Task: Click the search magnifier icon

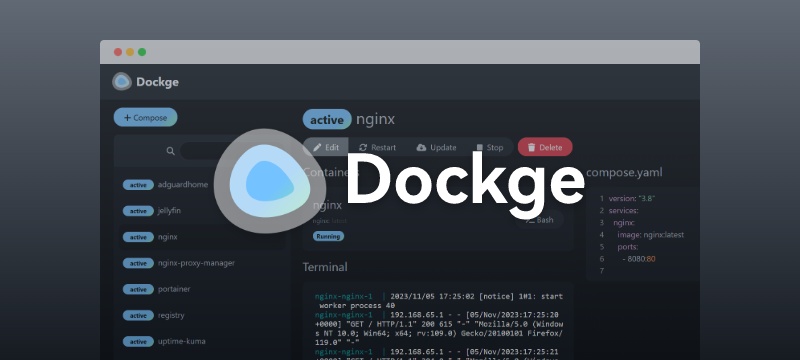Action: click(x=170, y=151)
